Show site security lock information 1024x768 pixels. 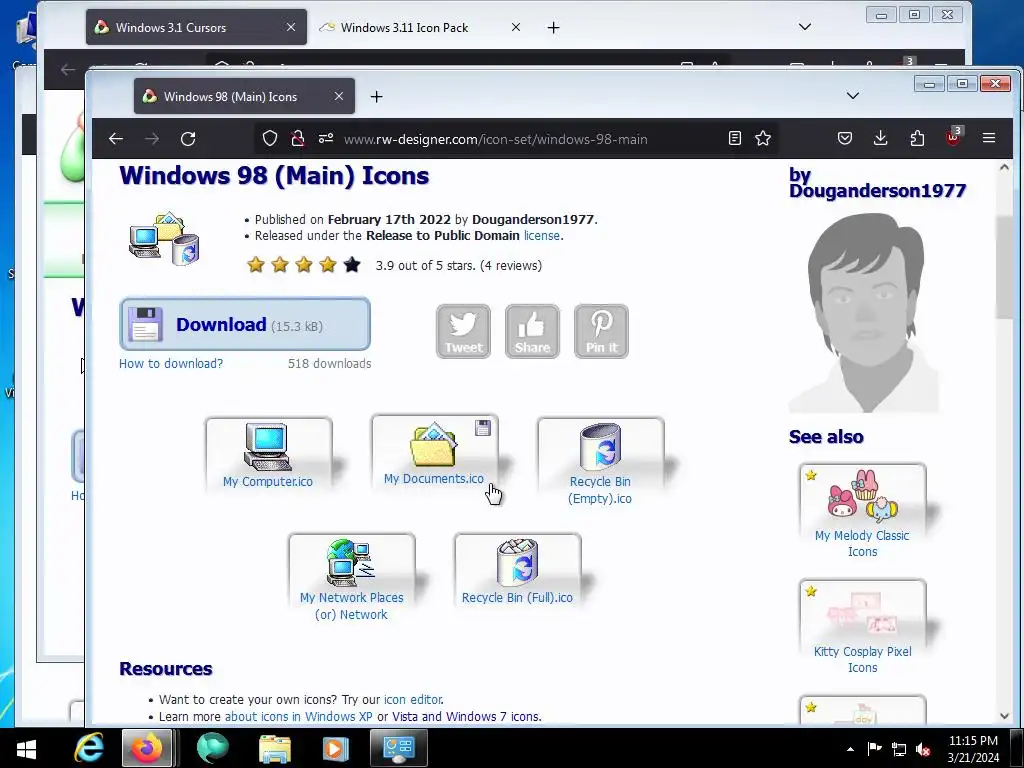point(298,138)
